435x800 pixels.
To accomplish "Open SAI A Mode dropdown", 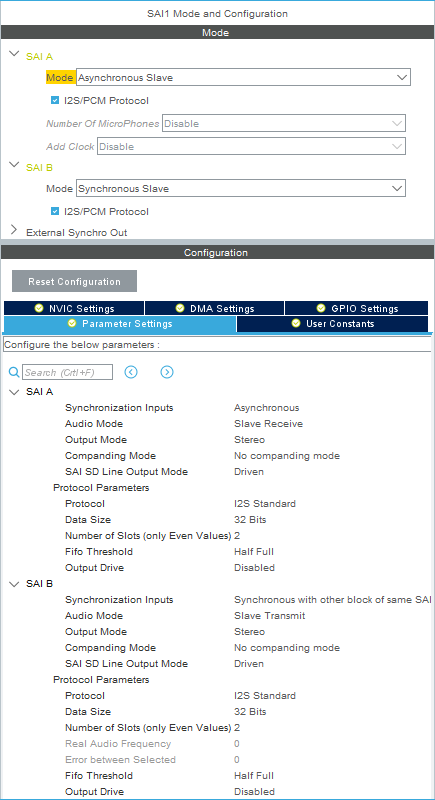I will [243, 78].
